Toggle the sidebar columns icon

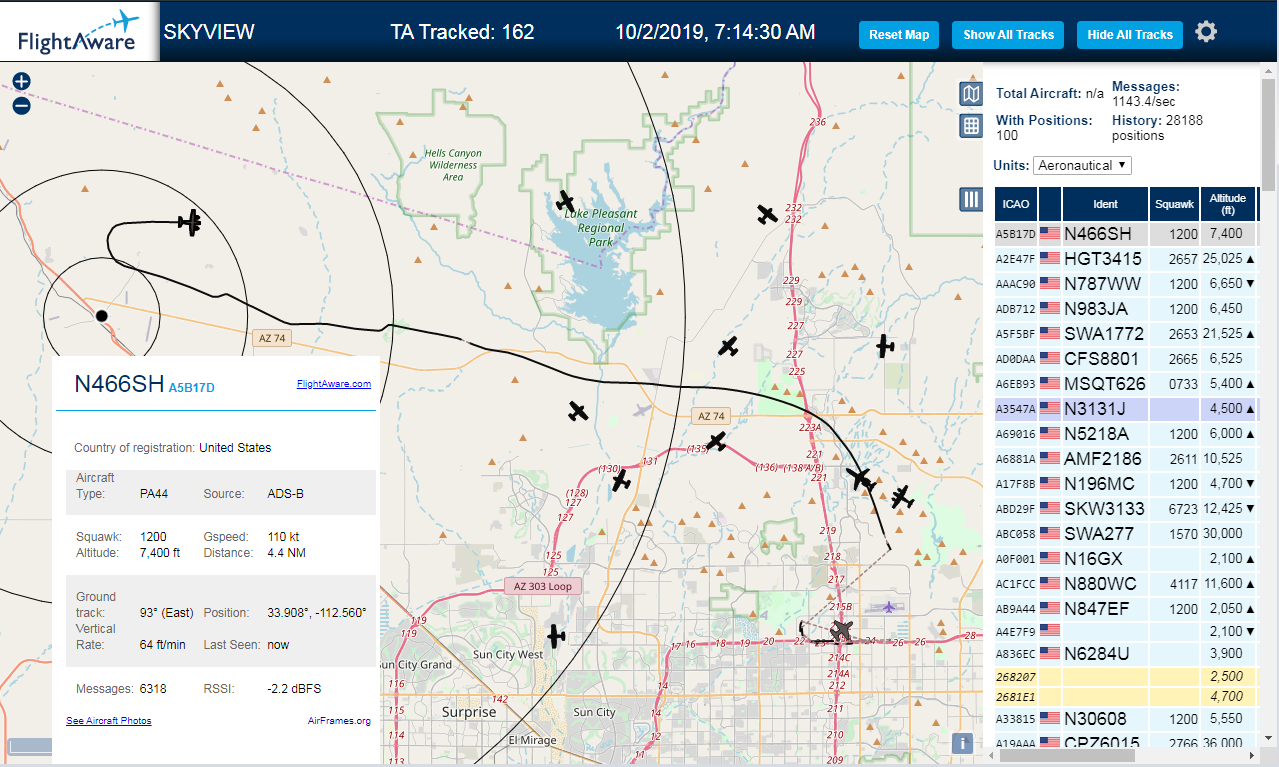[970, 199]
